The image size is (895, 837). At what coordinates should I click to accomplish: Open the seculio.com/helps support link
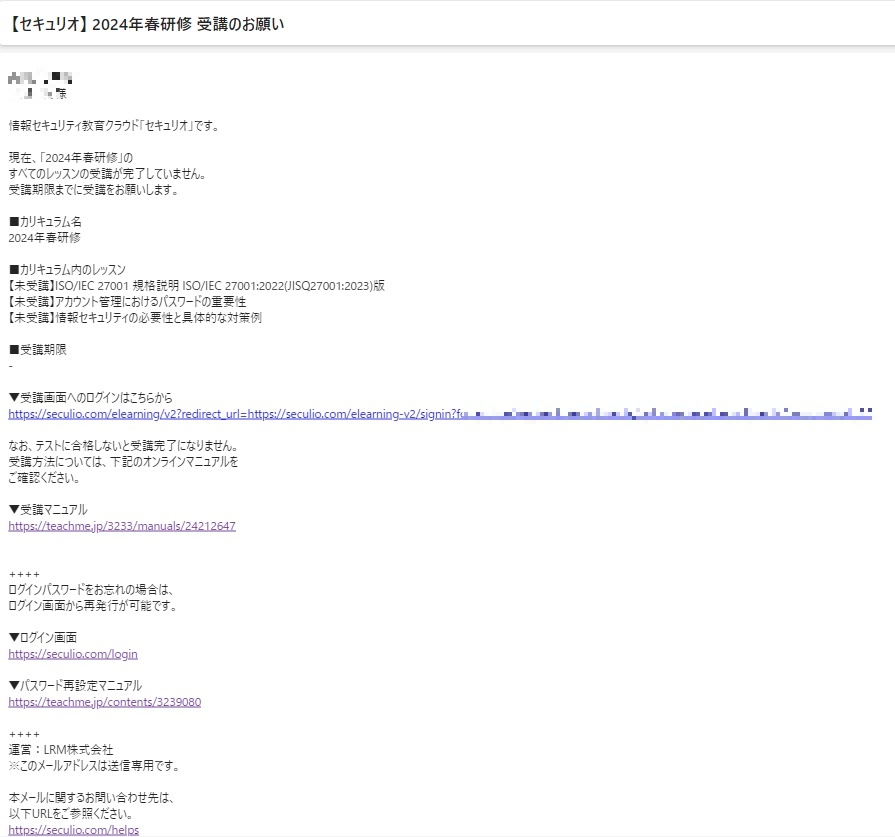click(x=74, y=830)
